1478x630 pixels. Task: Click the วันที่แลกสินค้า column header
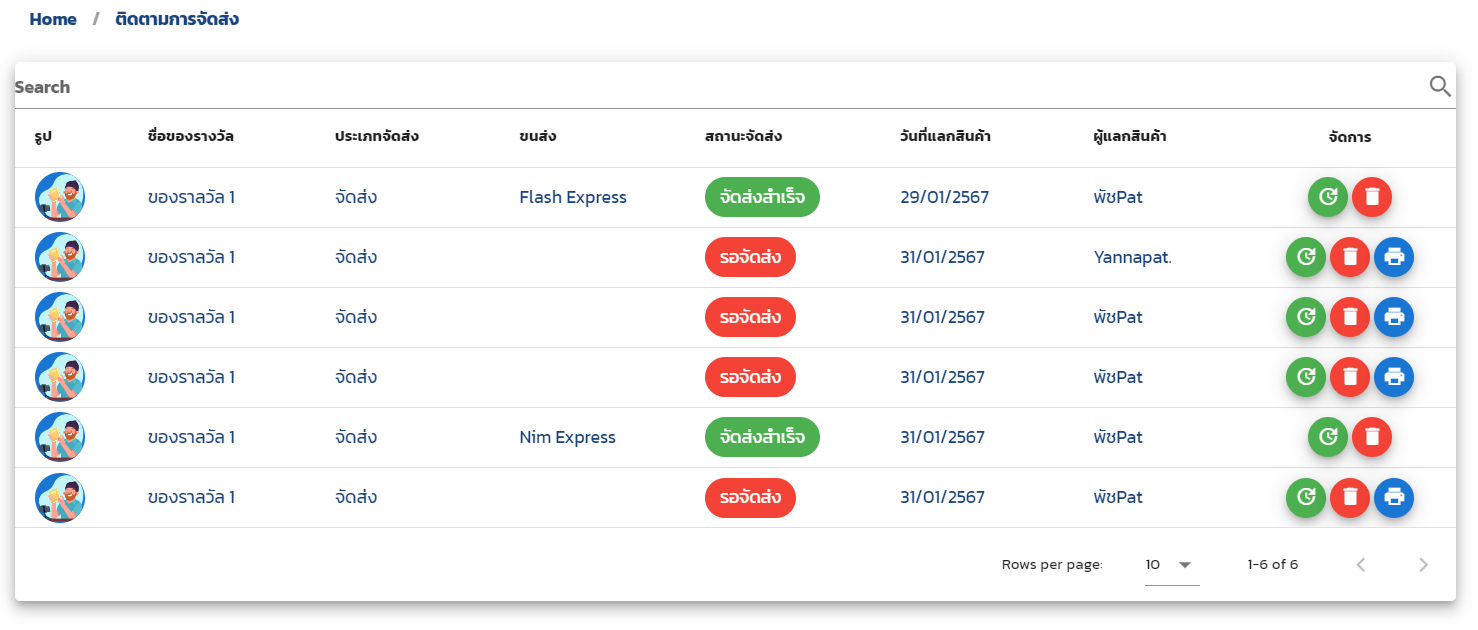pos(945,137)
